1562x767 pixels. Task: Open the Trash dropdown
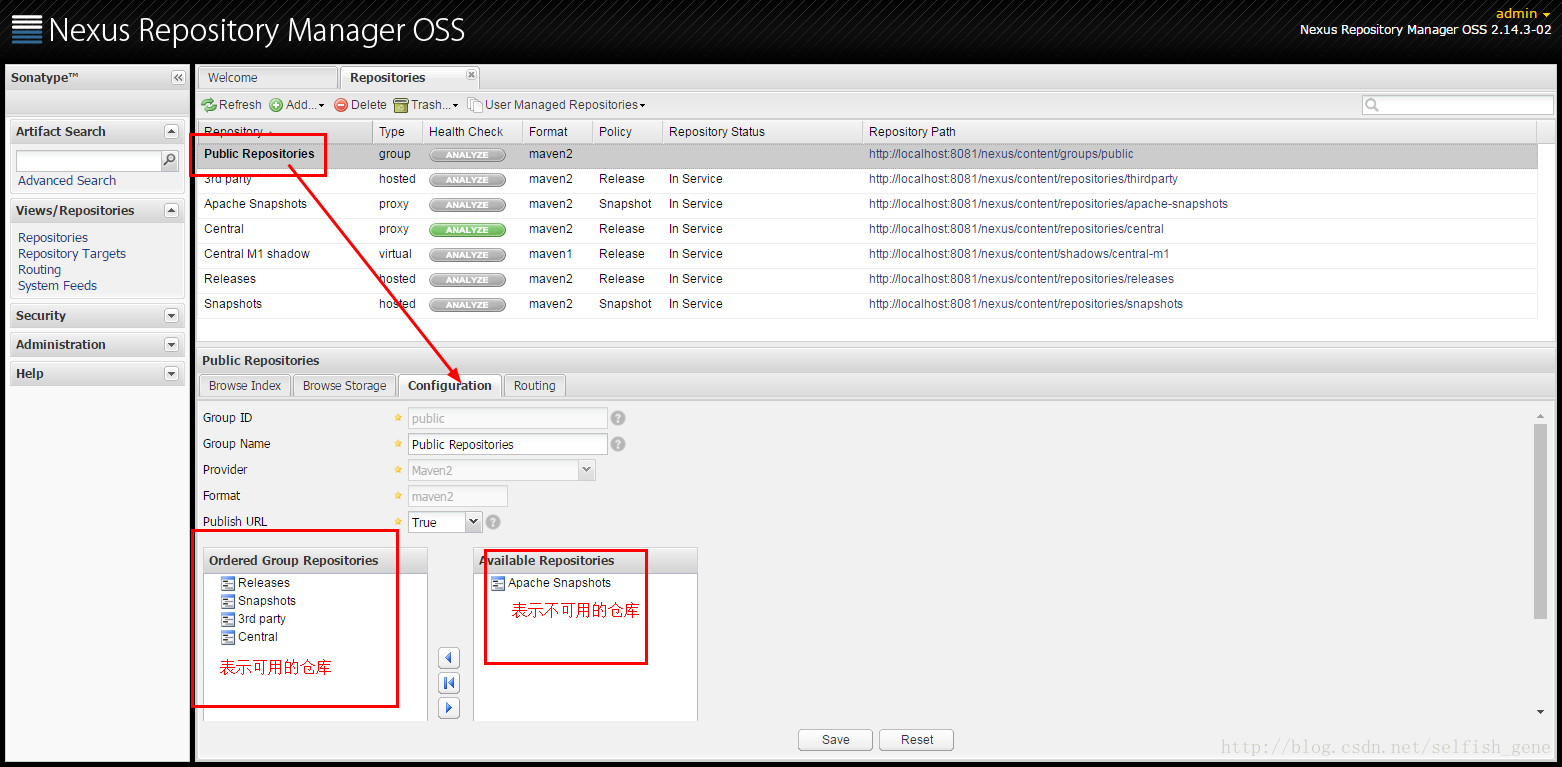pyautogui.click(x=426, y=105)
